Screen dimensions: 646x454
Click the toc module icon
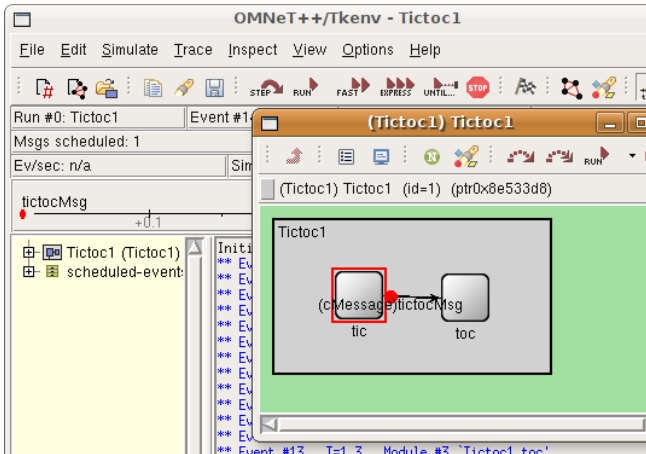click(465, 298)
